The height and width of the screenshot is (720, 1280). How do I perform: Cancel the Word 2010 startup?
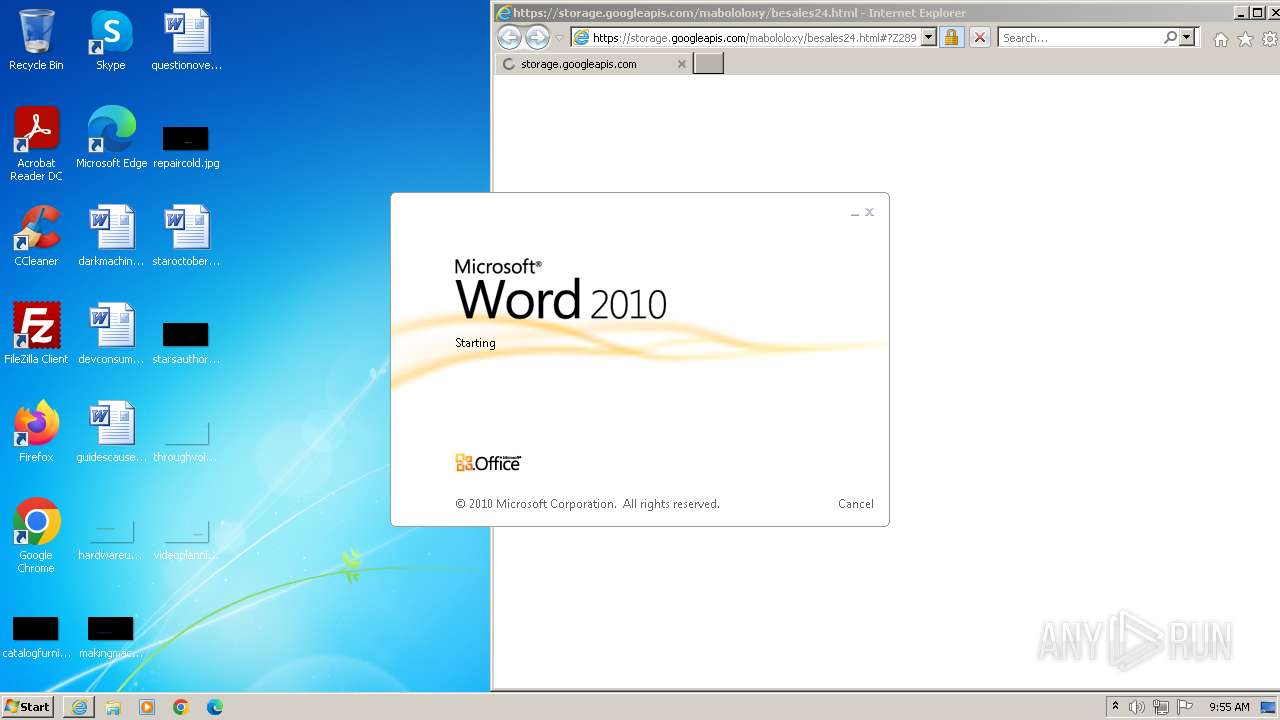856,504
